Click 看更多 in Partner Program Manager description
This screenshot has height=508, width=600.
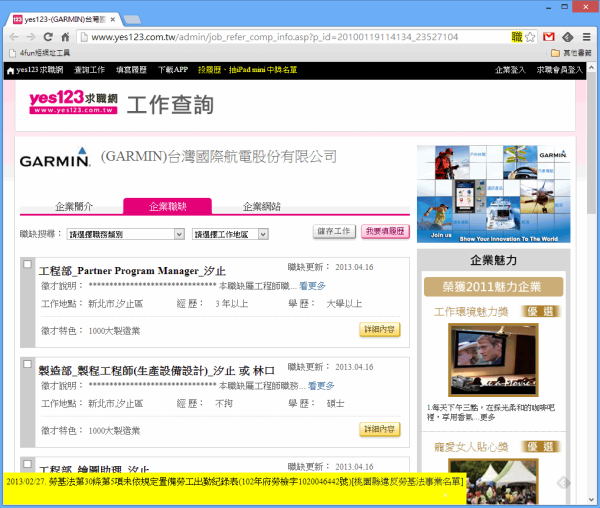[312, 286]
